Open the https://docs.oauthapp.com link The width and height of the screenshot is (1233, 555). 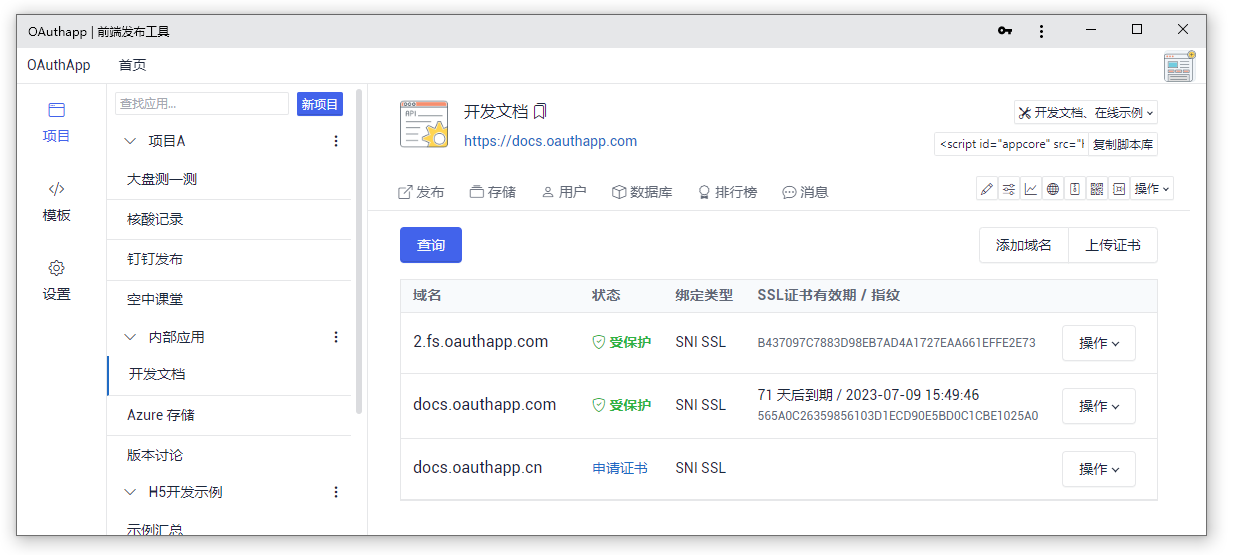[550, 141]
